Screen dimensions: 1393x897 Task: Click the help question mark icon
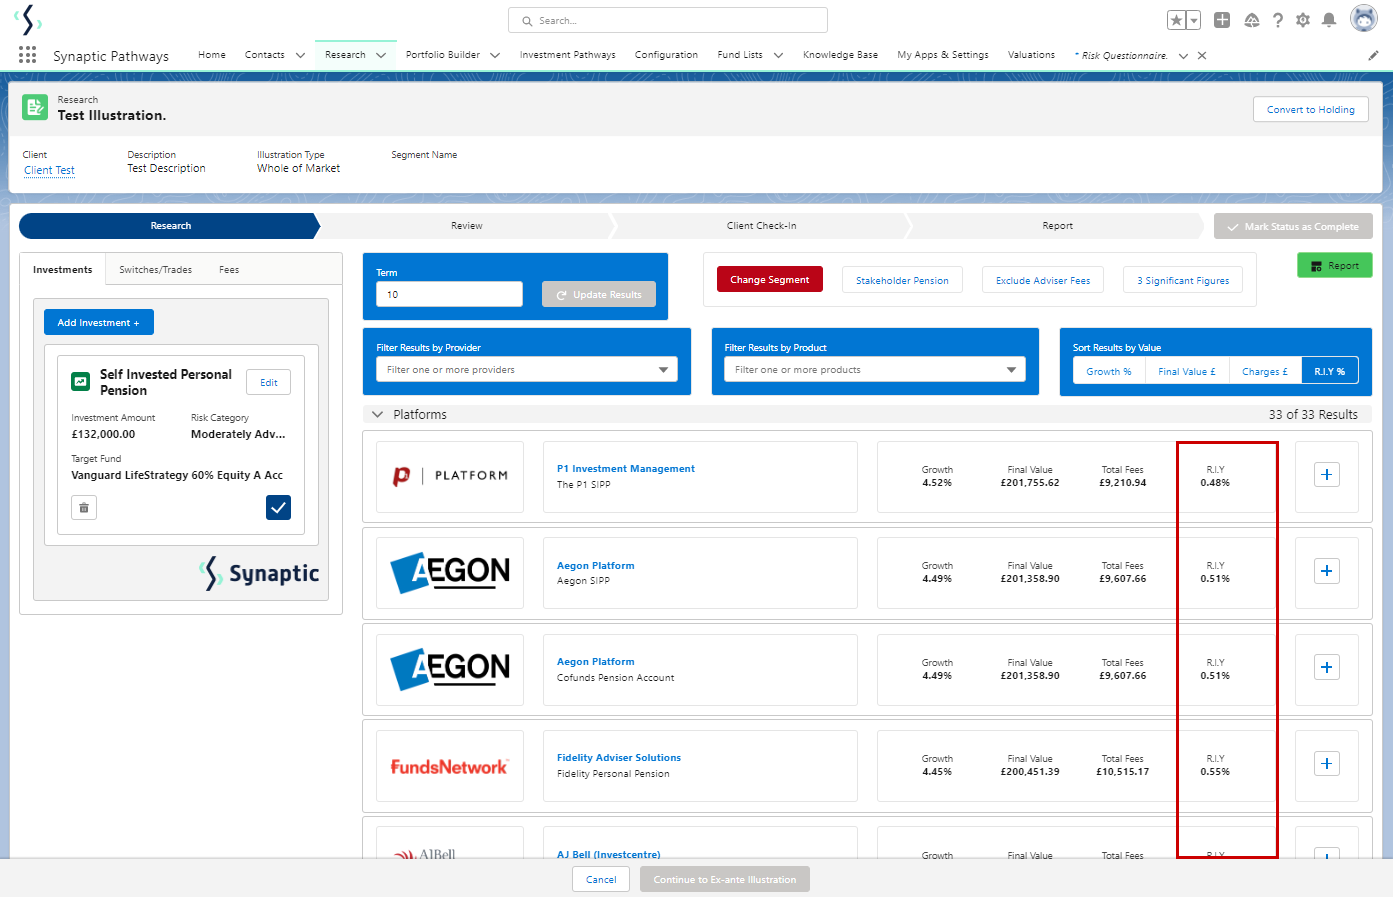coord(1277,20)
